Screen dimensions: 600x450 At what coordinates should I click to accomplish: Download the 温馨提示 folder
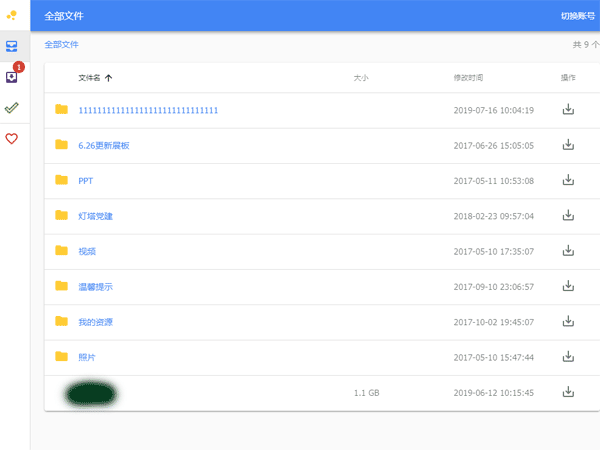point(568,286)
